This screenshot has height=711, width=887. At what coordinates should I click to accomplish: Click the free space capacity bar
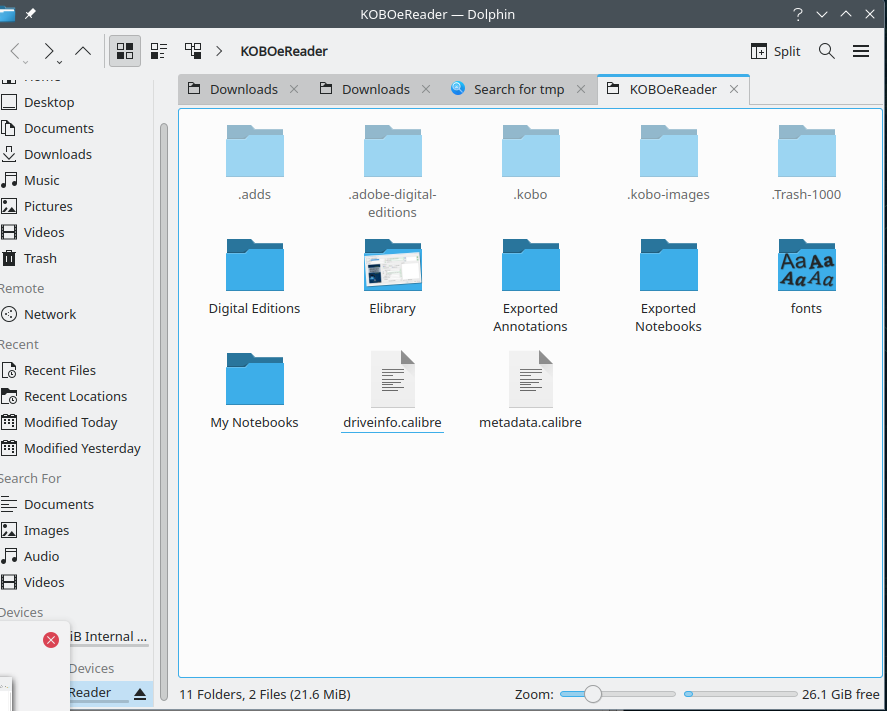(x=740, y=694)
